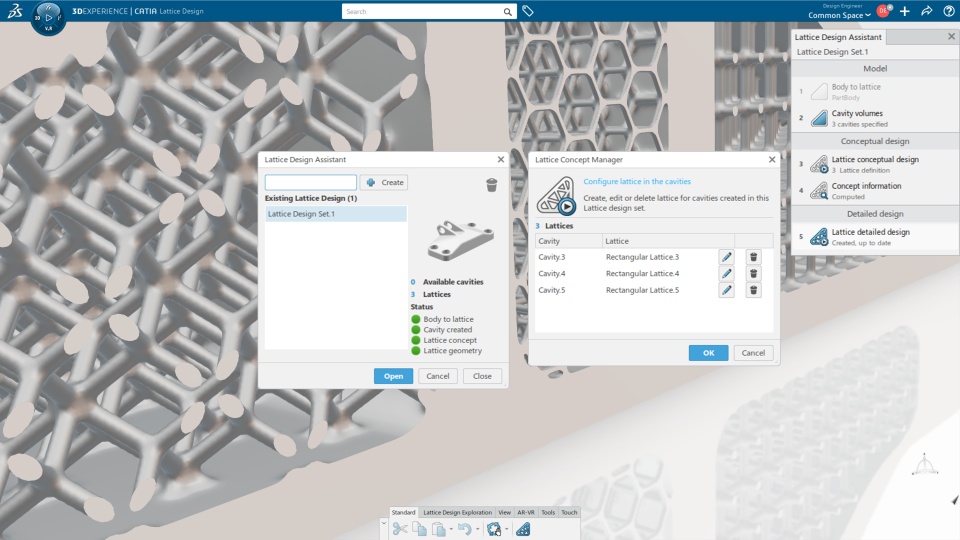Click the Lattice detailed design step icon

[x=819, y=237]
